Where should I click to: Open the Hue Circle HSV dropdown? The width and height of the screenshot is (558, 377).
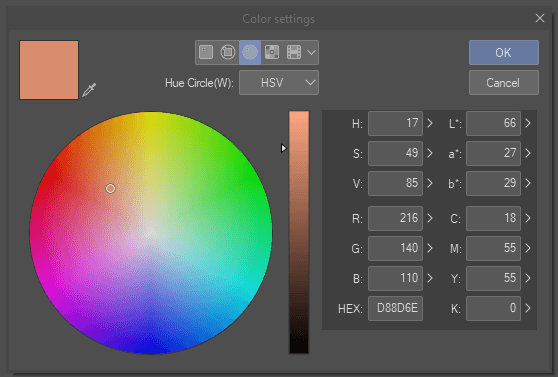click(279, 83)
